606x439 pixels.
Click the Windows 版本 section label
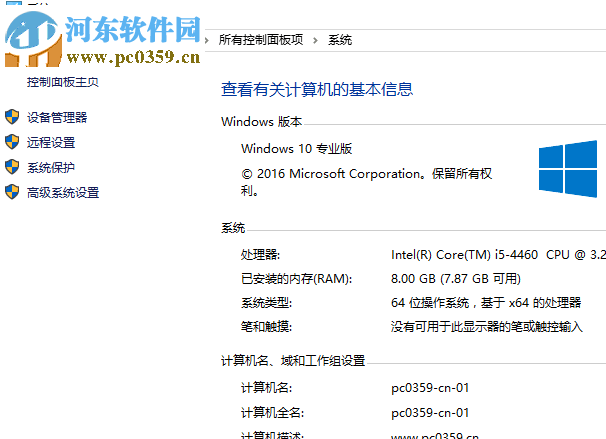pyautogui.click(x=261, y=122)
